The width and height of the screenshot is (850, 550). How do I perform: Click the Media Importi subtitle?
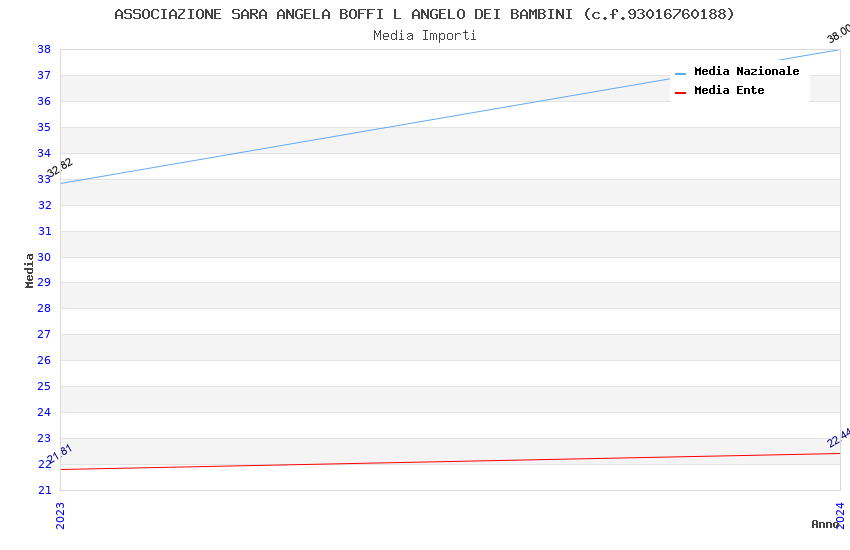click(x=424, y=36)
